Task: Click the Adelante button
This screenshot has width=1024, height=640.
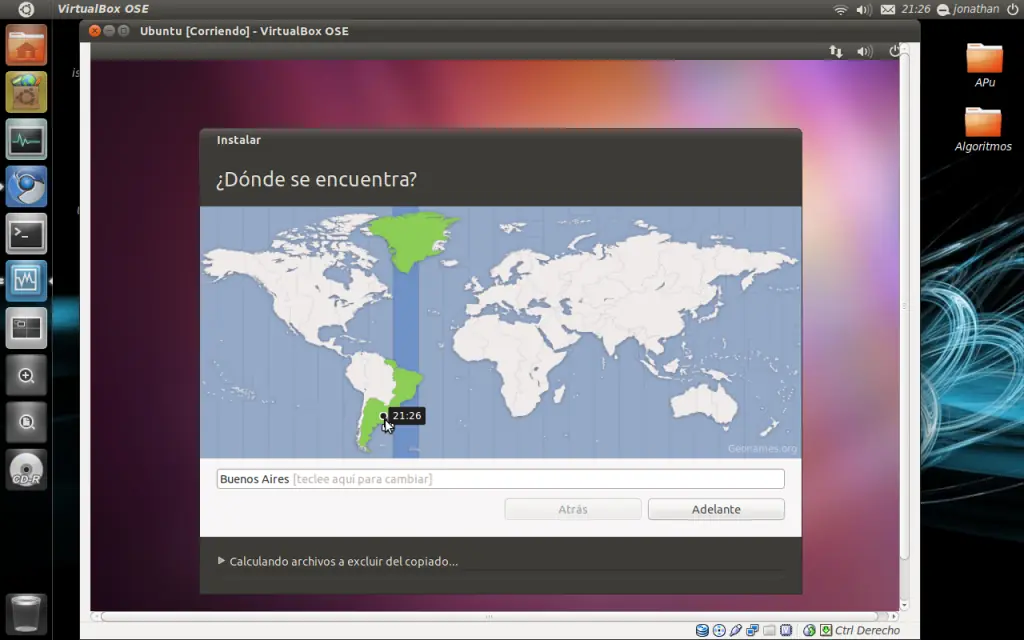Action: pos(716,509)
